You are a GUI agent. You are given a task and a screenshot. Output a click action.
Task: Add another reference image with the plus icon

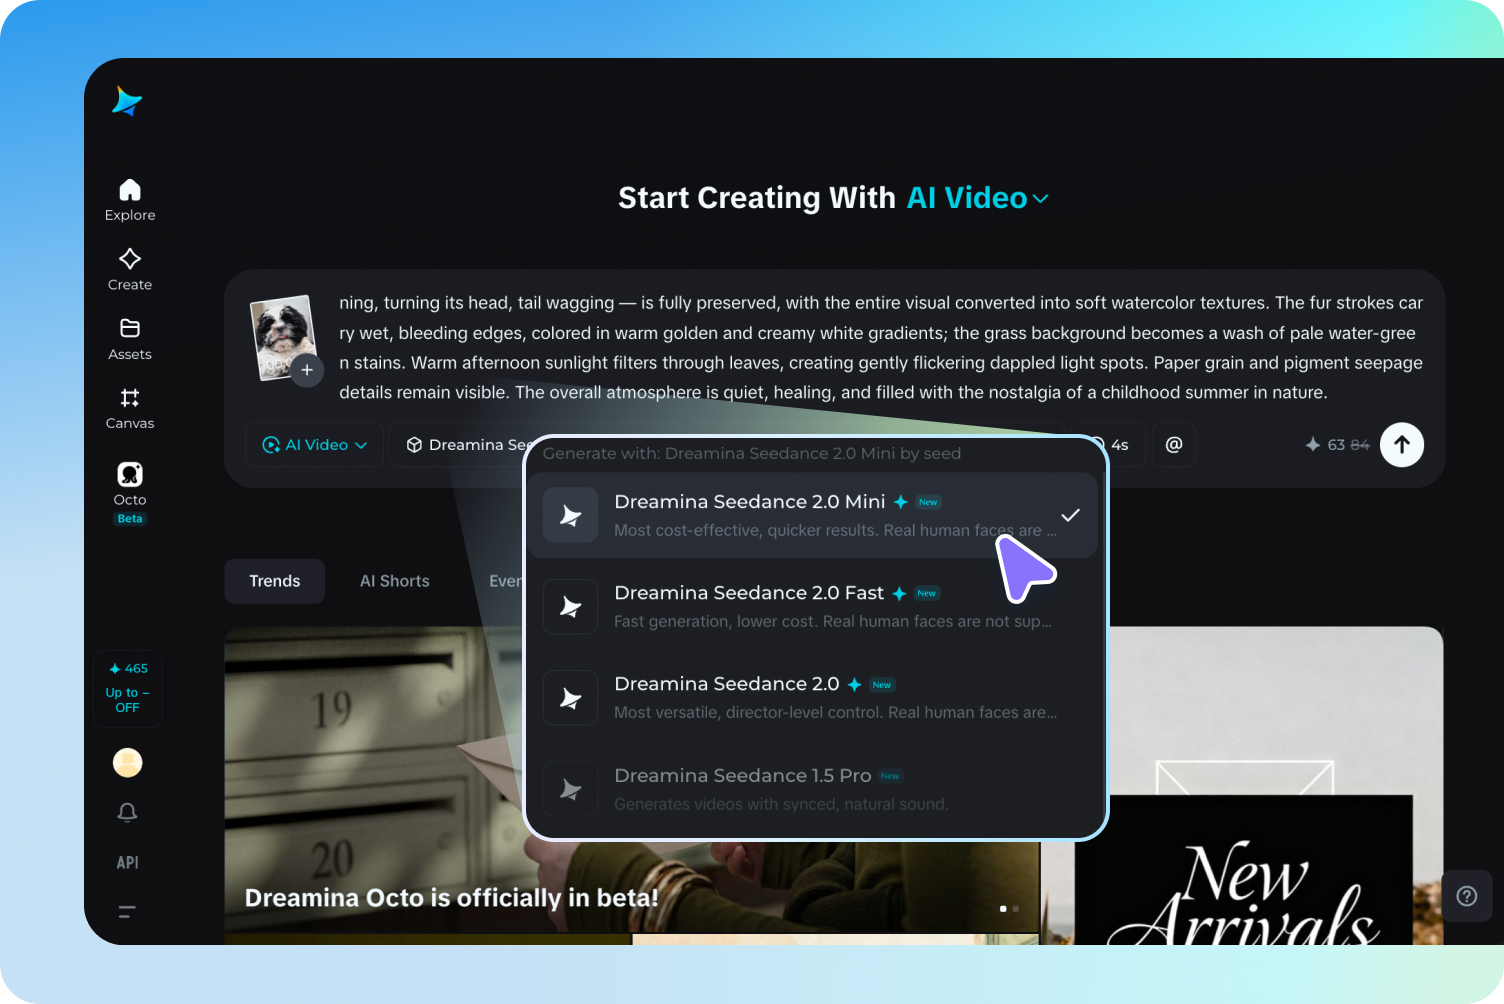point(307,370)
